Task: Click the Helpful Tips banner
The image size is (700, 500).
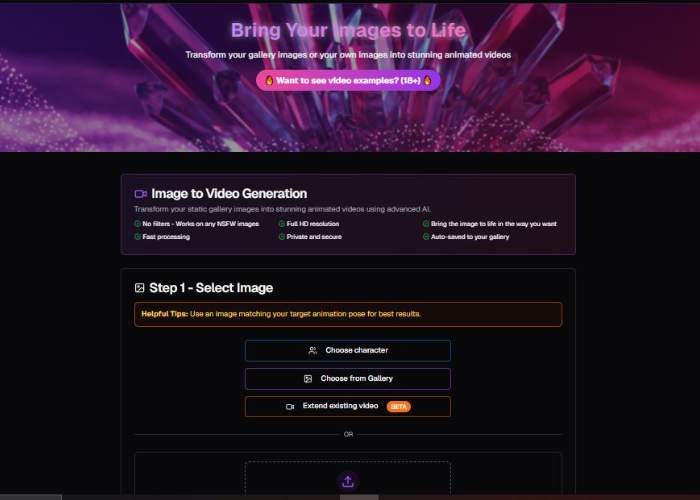Action: pyautogui.click(x=348, y=314)
